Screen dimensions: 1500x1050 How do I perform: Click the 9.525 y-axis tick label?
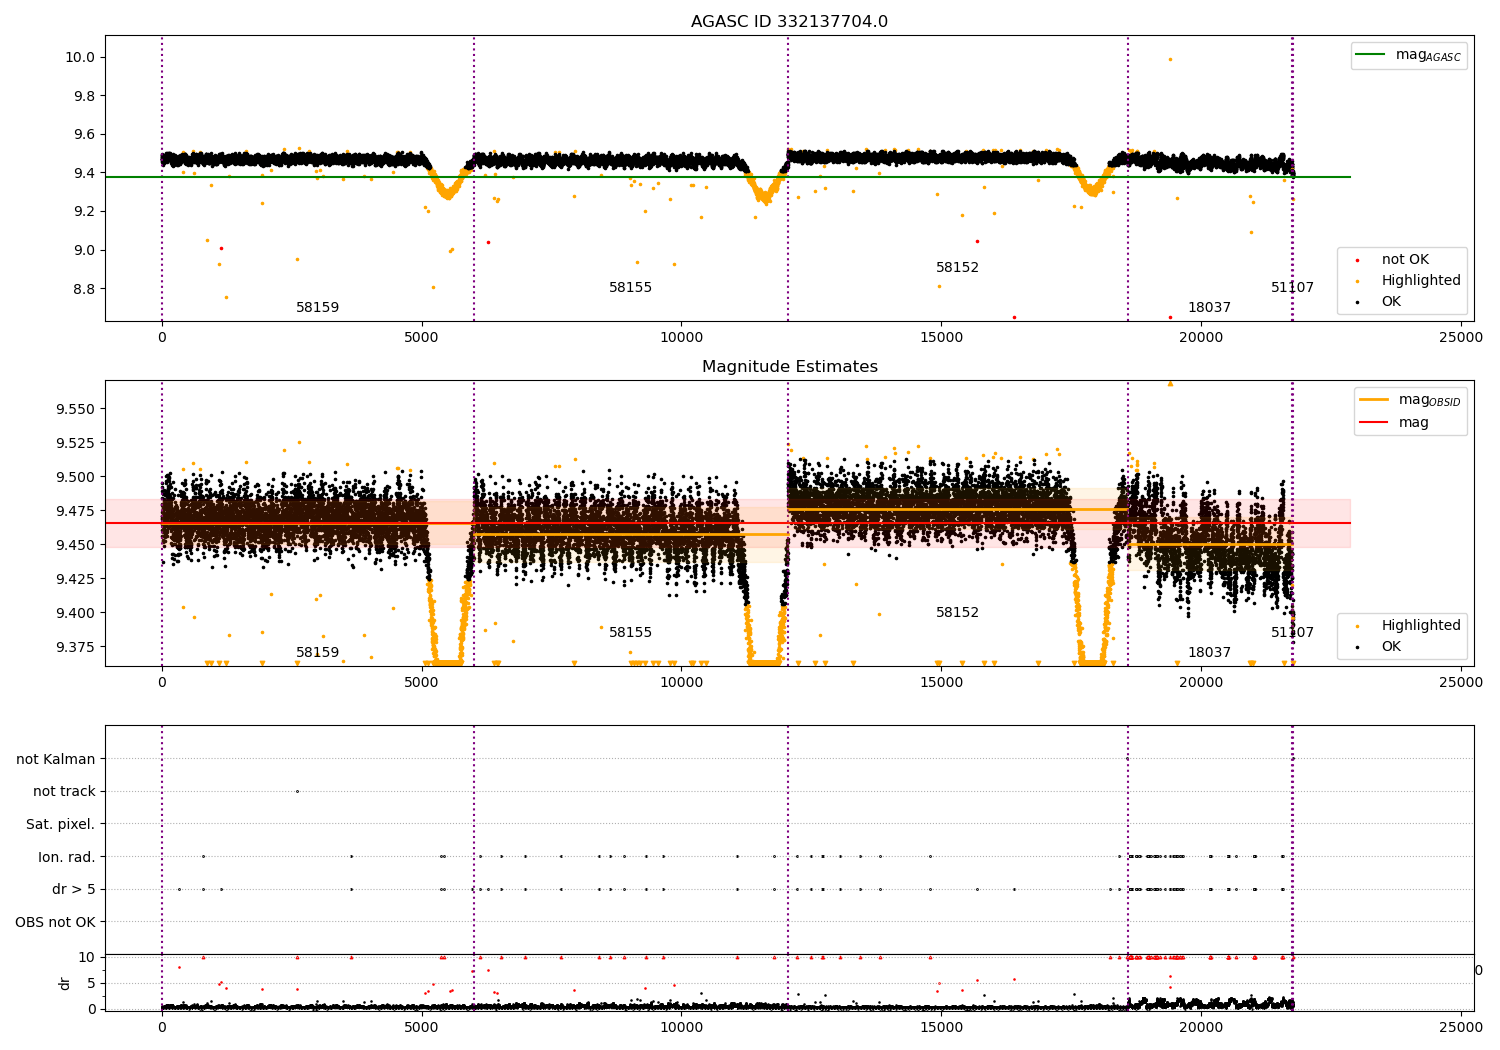(x=76, y=443)
